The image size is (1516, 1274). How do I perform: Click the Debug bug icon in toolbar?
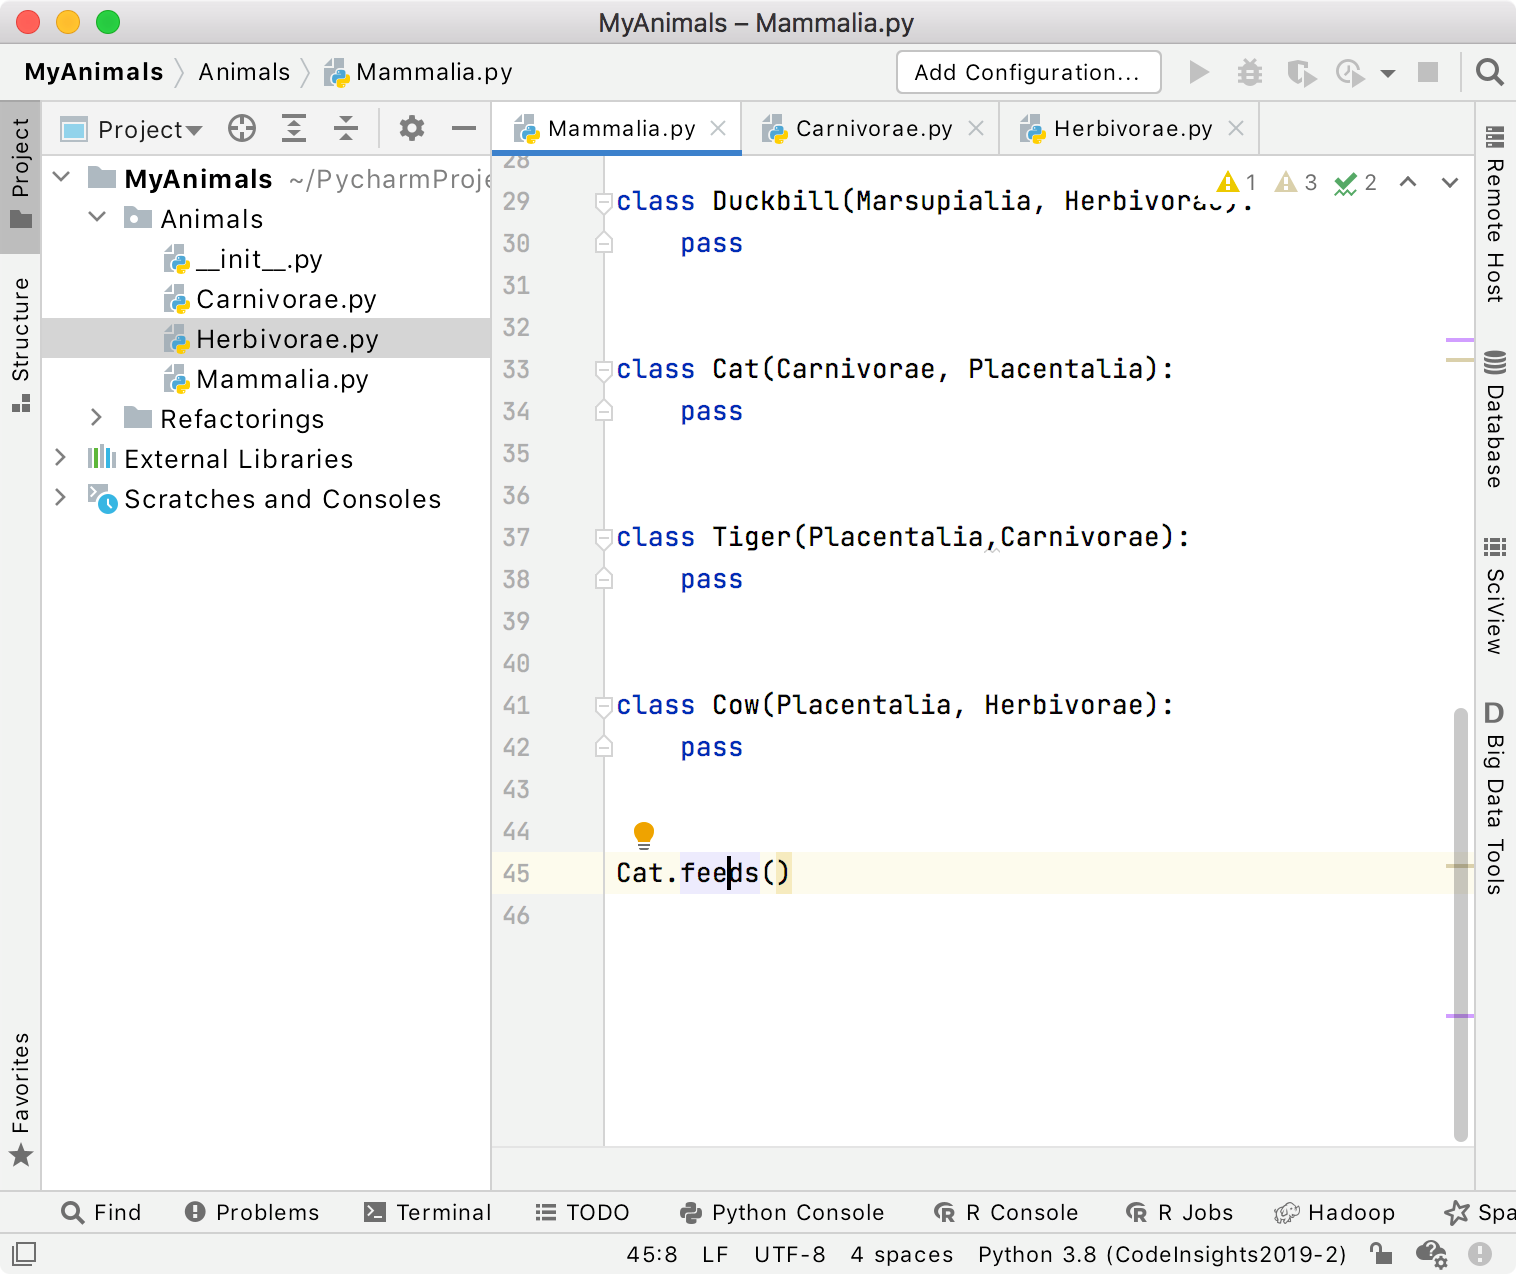pyautogui.click(x=1249, y=72)
